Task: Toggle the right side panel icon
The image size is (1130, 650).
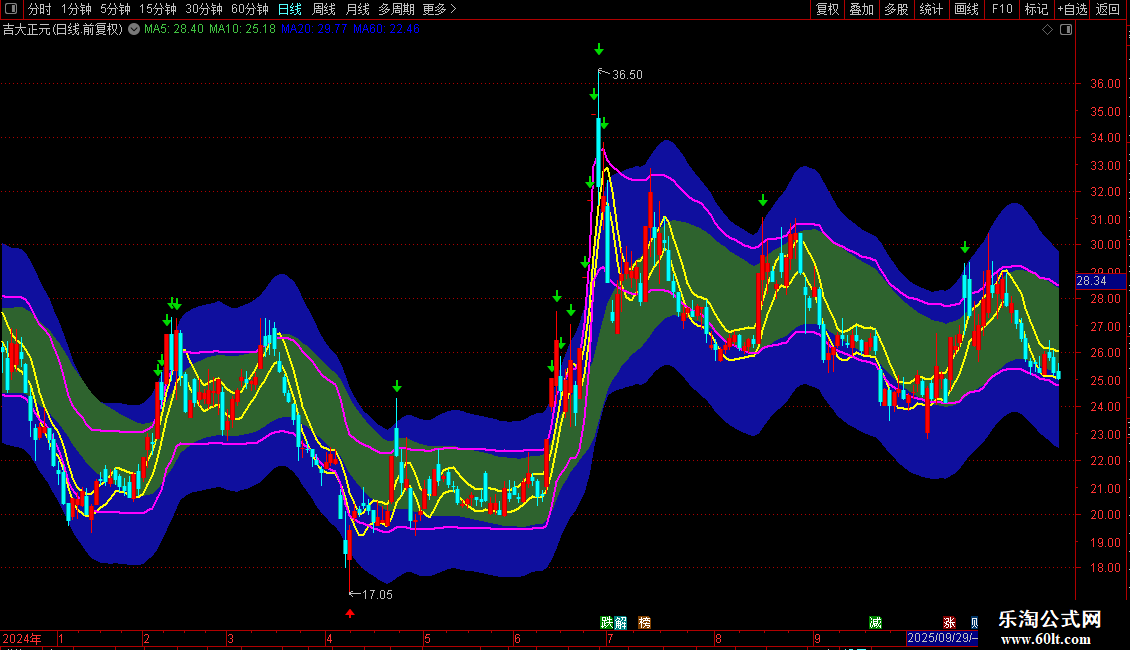Action: [1066, 30]
